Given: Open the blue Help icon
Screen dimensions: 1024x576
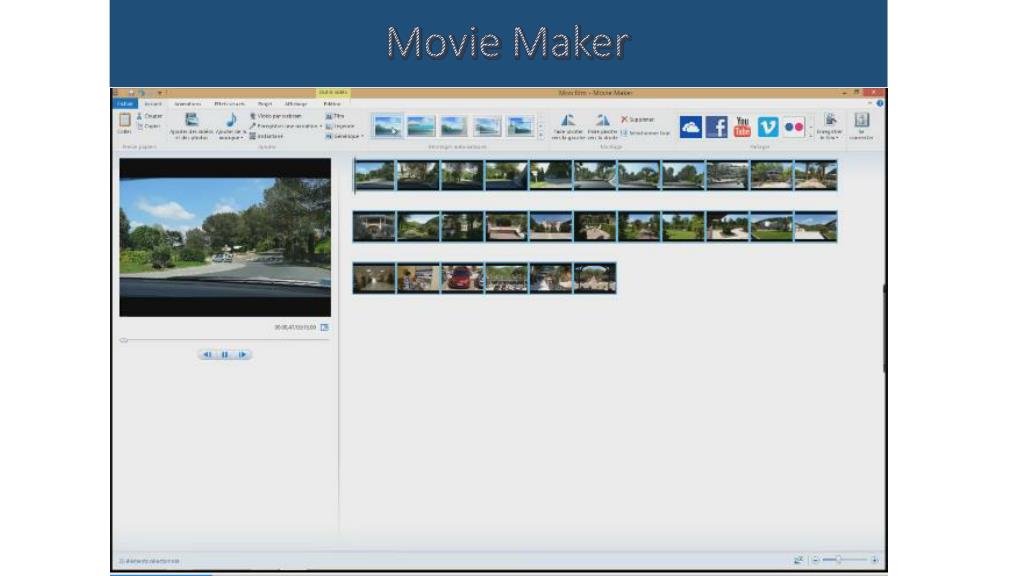Looking at the screenshot, I should (880, 104).
